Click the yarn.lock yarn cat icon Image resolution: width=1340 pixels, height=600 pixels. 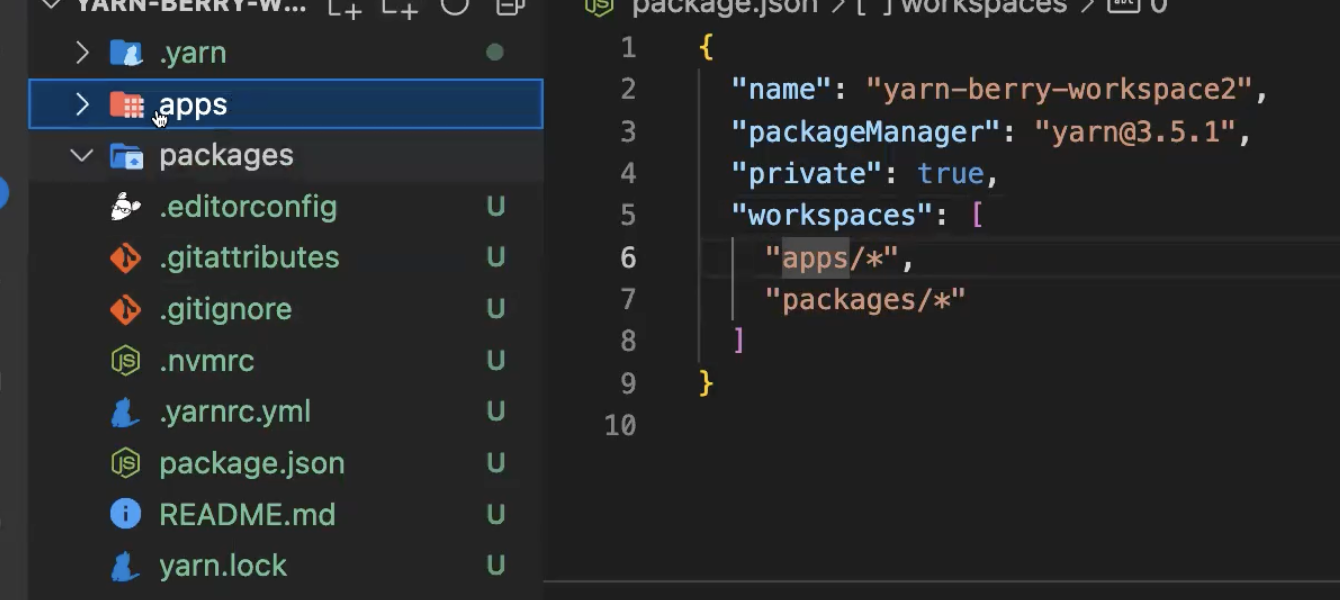125,566
